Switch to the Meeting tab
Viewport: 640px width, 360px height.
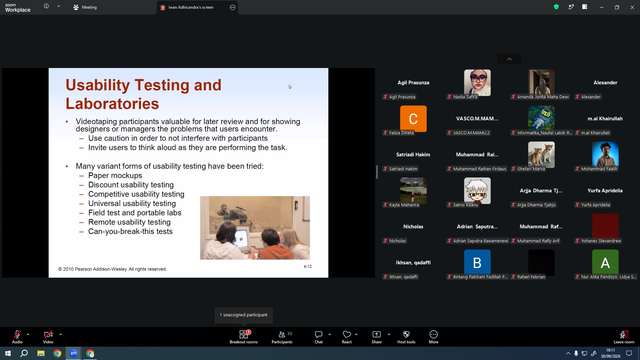(85, 7)
